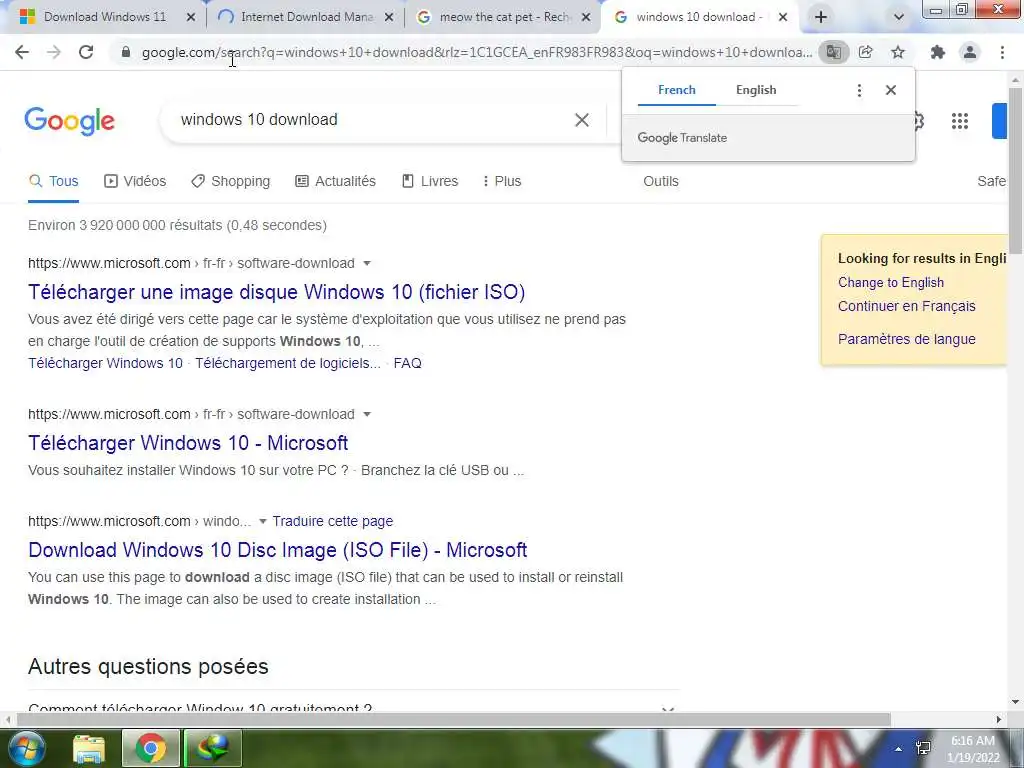Close the meow the cat pet tab
1024x768 pixels.
click(586, 17)
